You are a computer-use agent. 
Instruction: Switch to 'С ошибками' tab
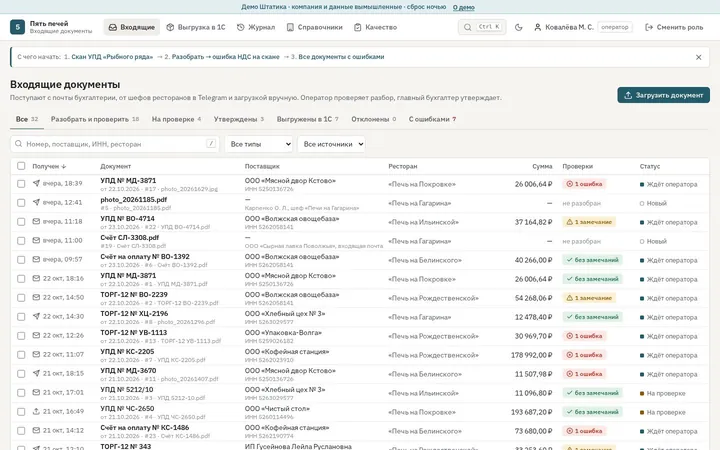[433, 119]
